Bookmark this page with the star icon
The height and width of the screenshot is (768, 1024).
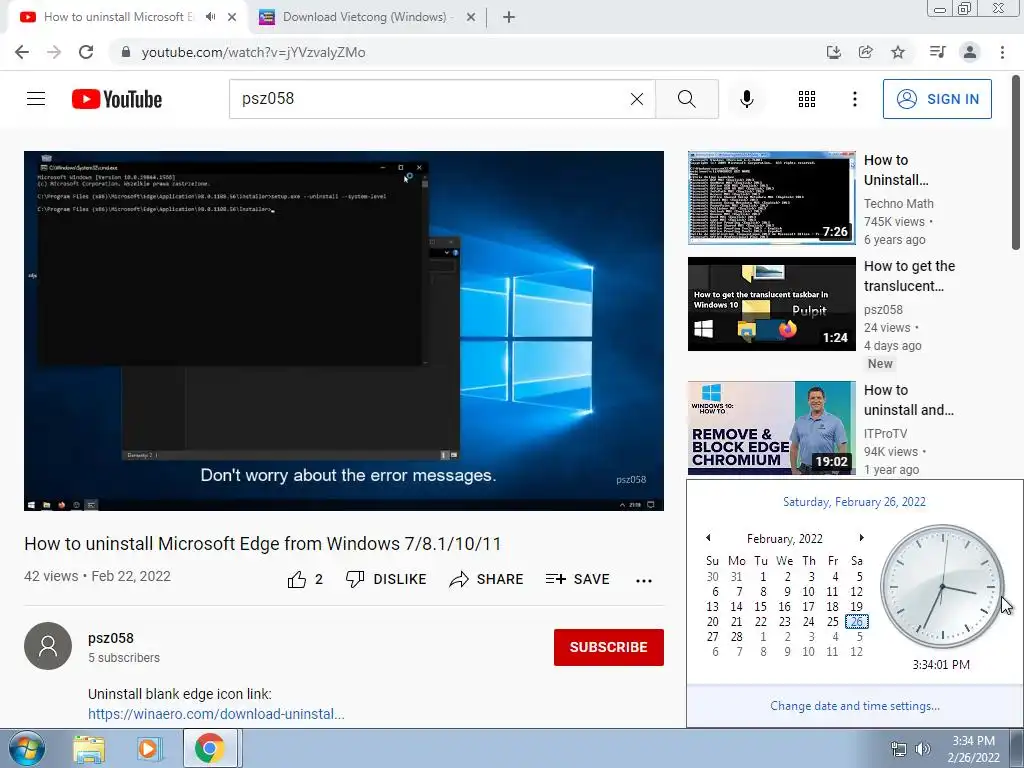click(x=898, y=52)
